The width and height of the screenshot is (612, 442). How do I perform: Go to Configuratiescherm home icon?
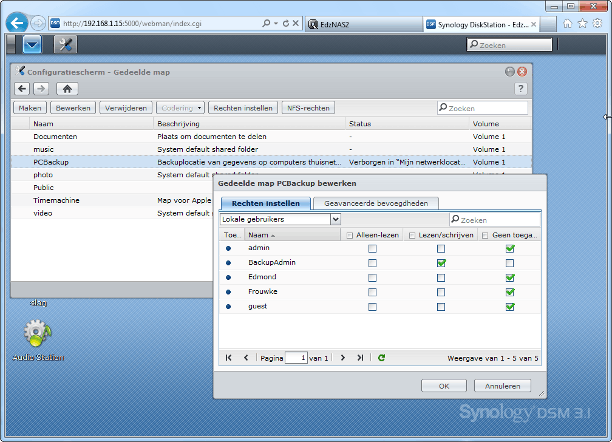click(67, 89)
